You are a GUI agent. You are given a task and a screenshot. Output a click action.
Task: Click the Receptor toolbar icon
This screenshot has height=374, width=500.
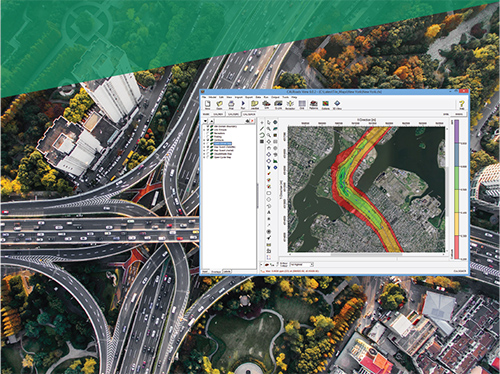pos(290,104)
